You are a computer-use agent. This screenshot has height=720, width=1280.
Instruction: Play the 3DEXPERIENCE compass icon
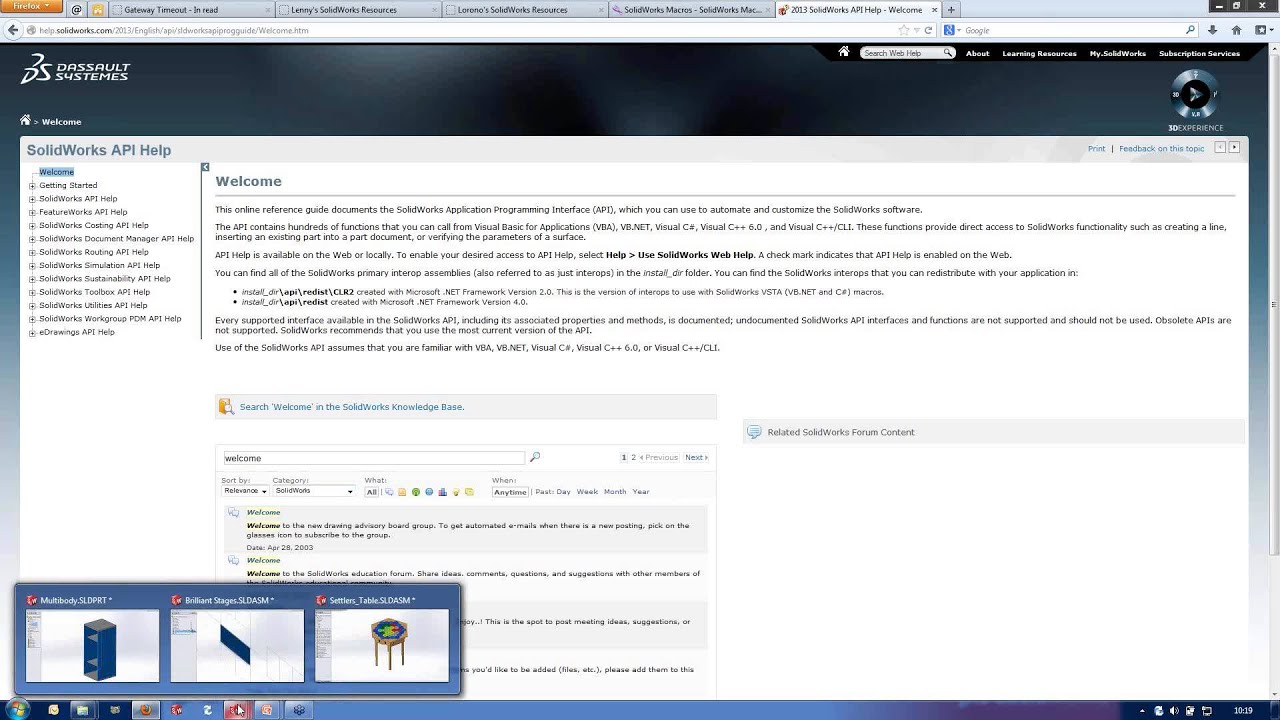point(1194,95)
